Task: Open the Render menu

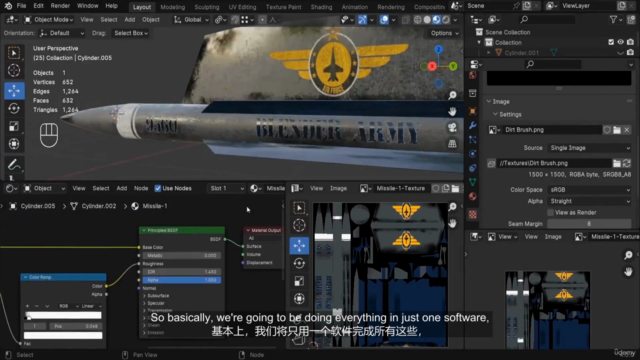Action: click(x=60, y=6)
